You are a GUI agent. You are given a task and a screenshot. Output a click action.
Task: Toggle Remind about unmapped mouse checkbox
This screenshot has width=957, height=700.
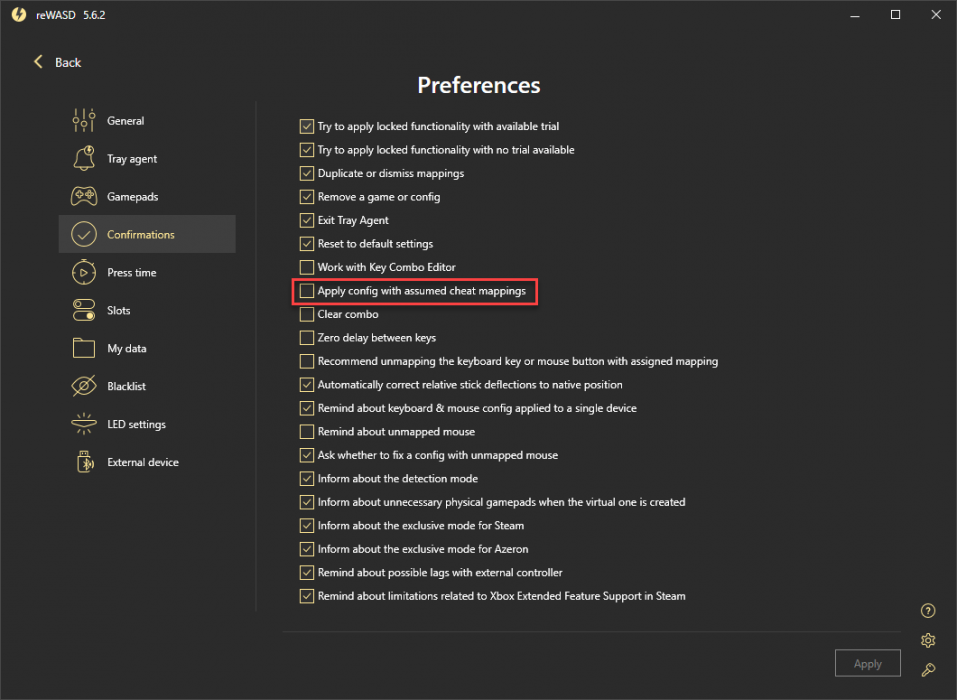point(306,431)
